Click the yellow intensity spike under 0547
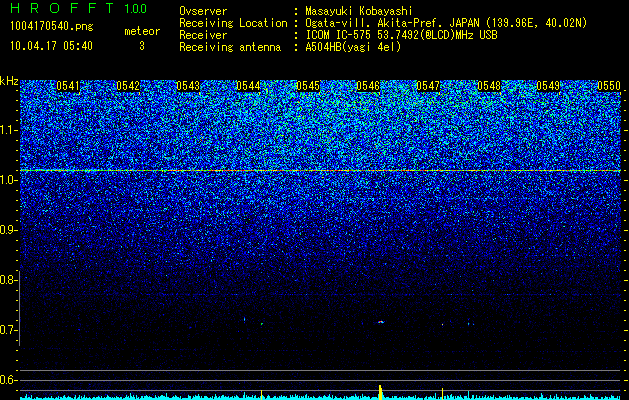The width and height of the screenshot is (629, 400). 442,394
